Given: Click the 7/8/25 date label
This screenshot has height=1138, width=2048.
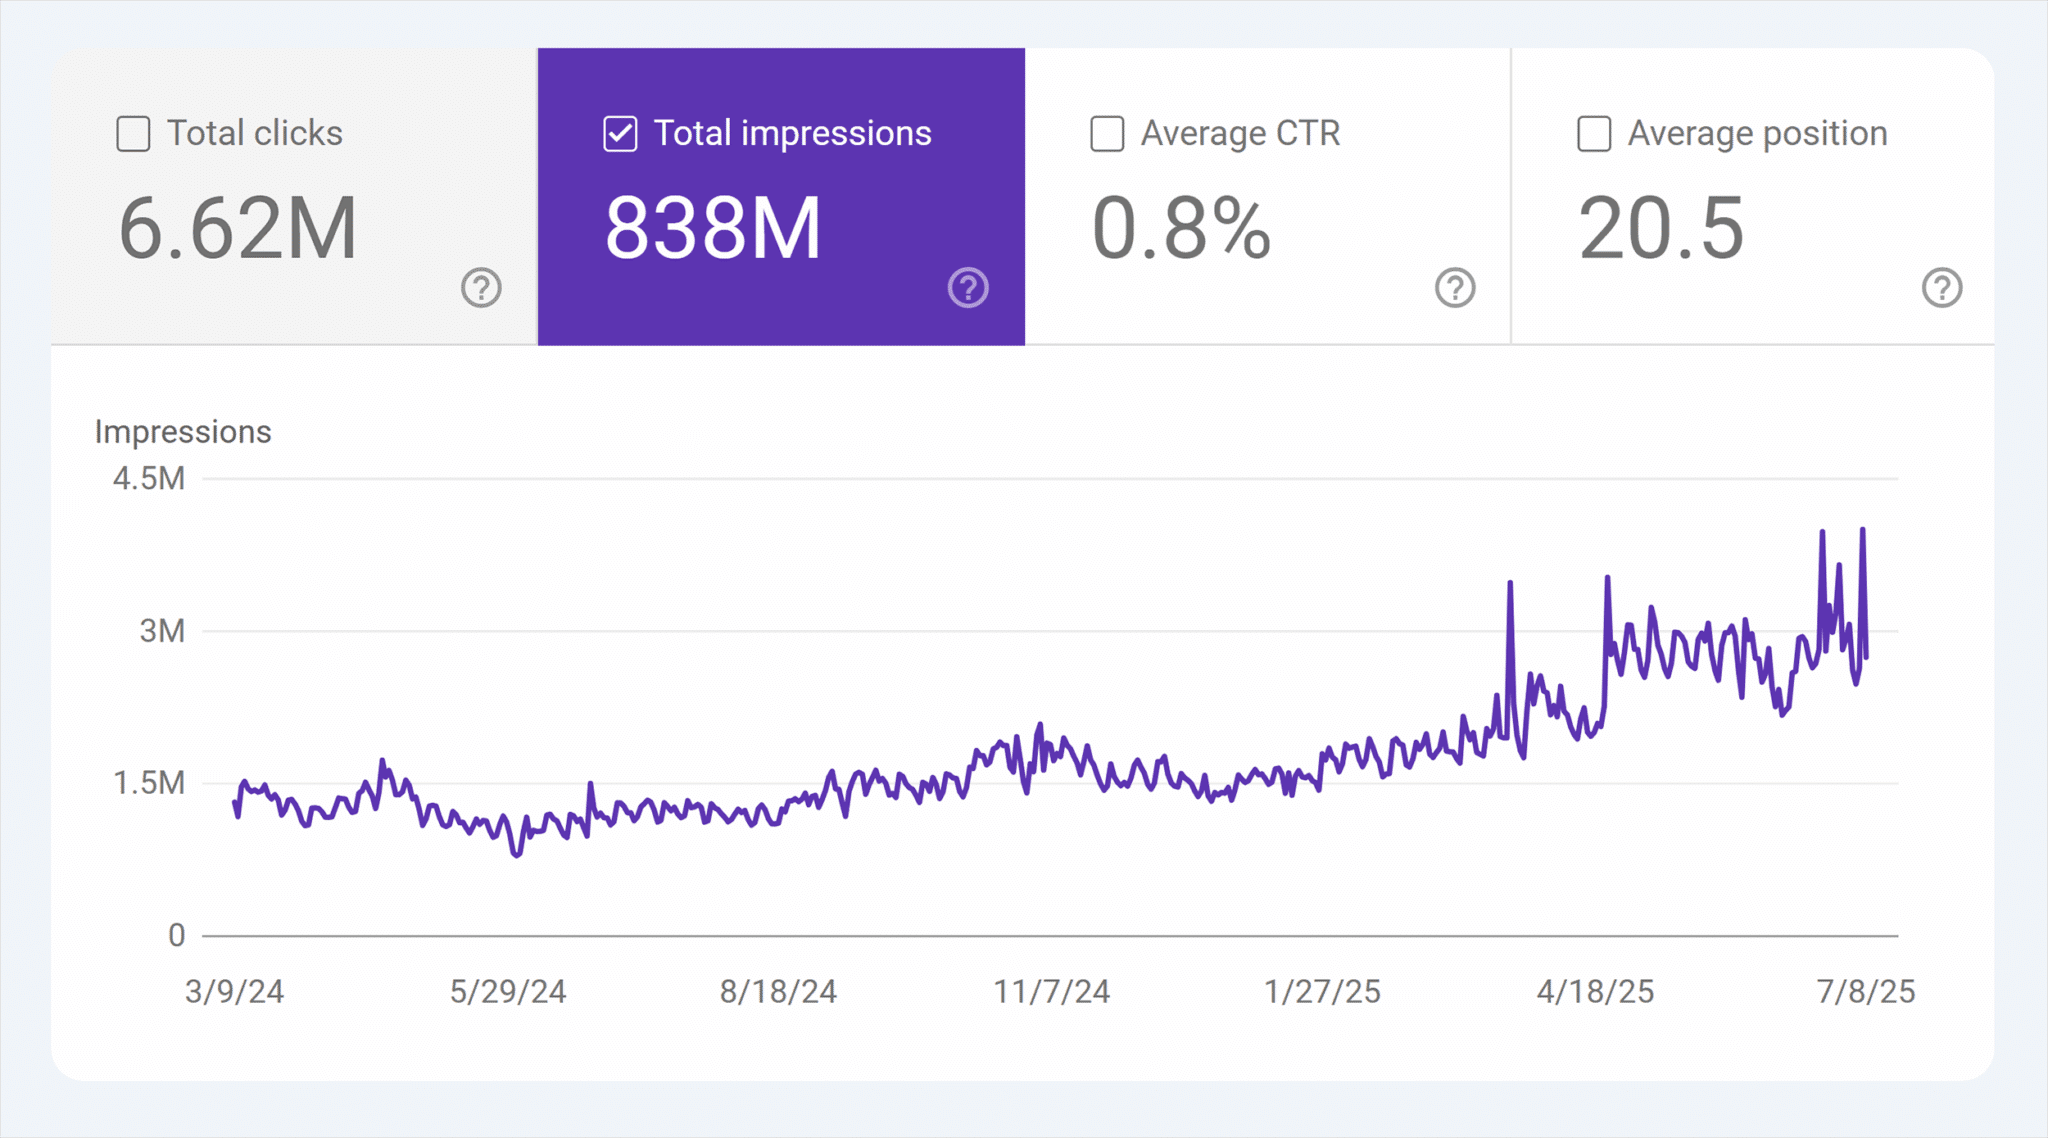Looking at the screenshot, I should [x=1866, y=992].
